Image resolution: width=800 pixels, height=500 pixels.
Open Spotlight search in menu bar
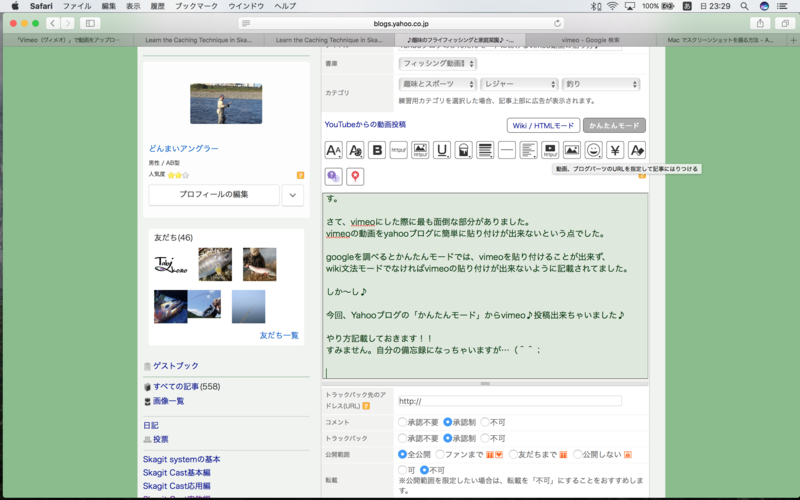tap(744, 6)
